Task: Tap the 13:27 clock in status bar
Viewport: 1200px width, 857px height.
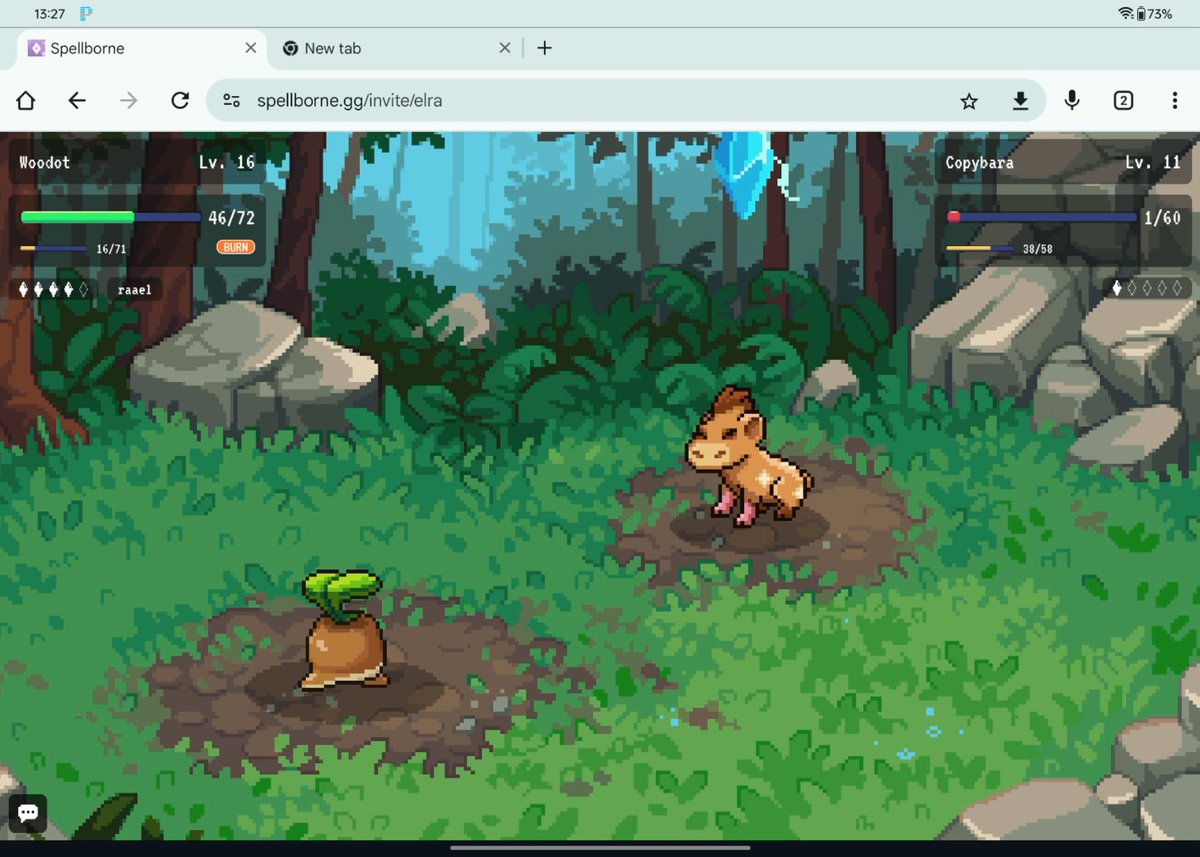Action: [x=49, y=14]
